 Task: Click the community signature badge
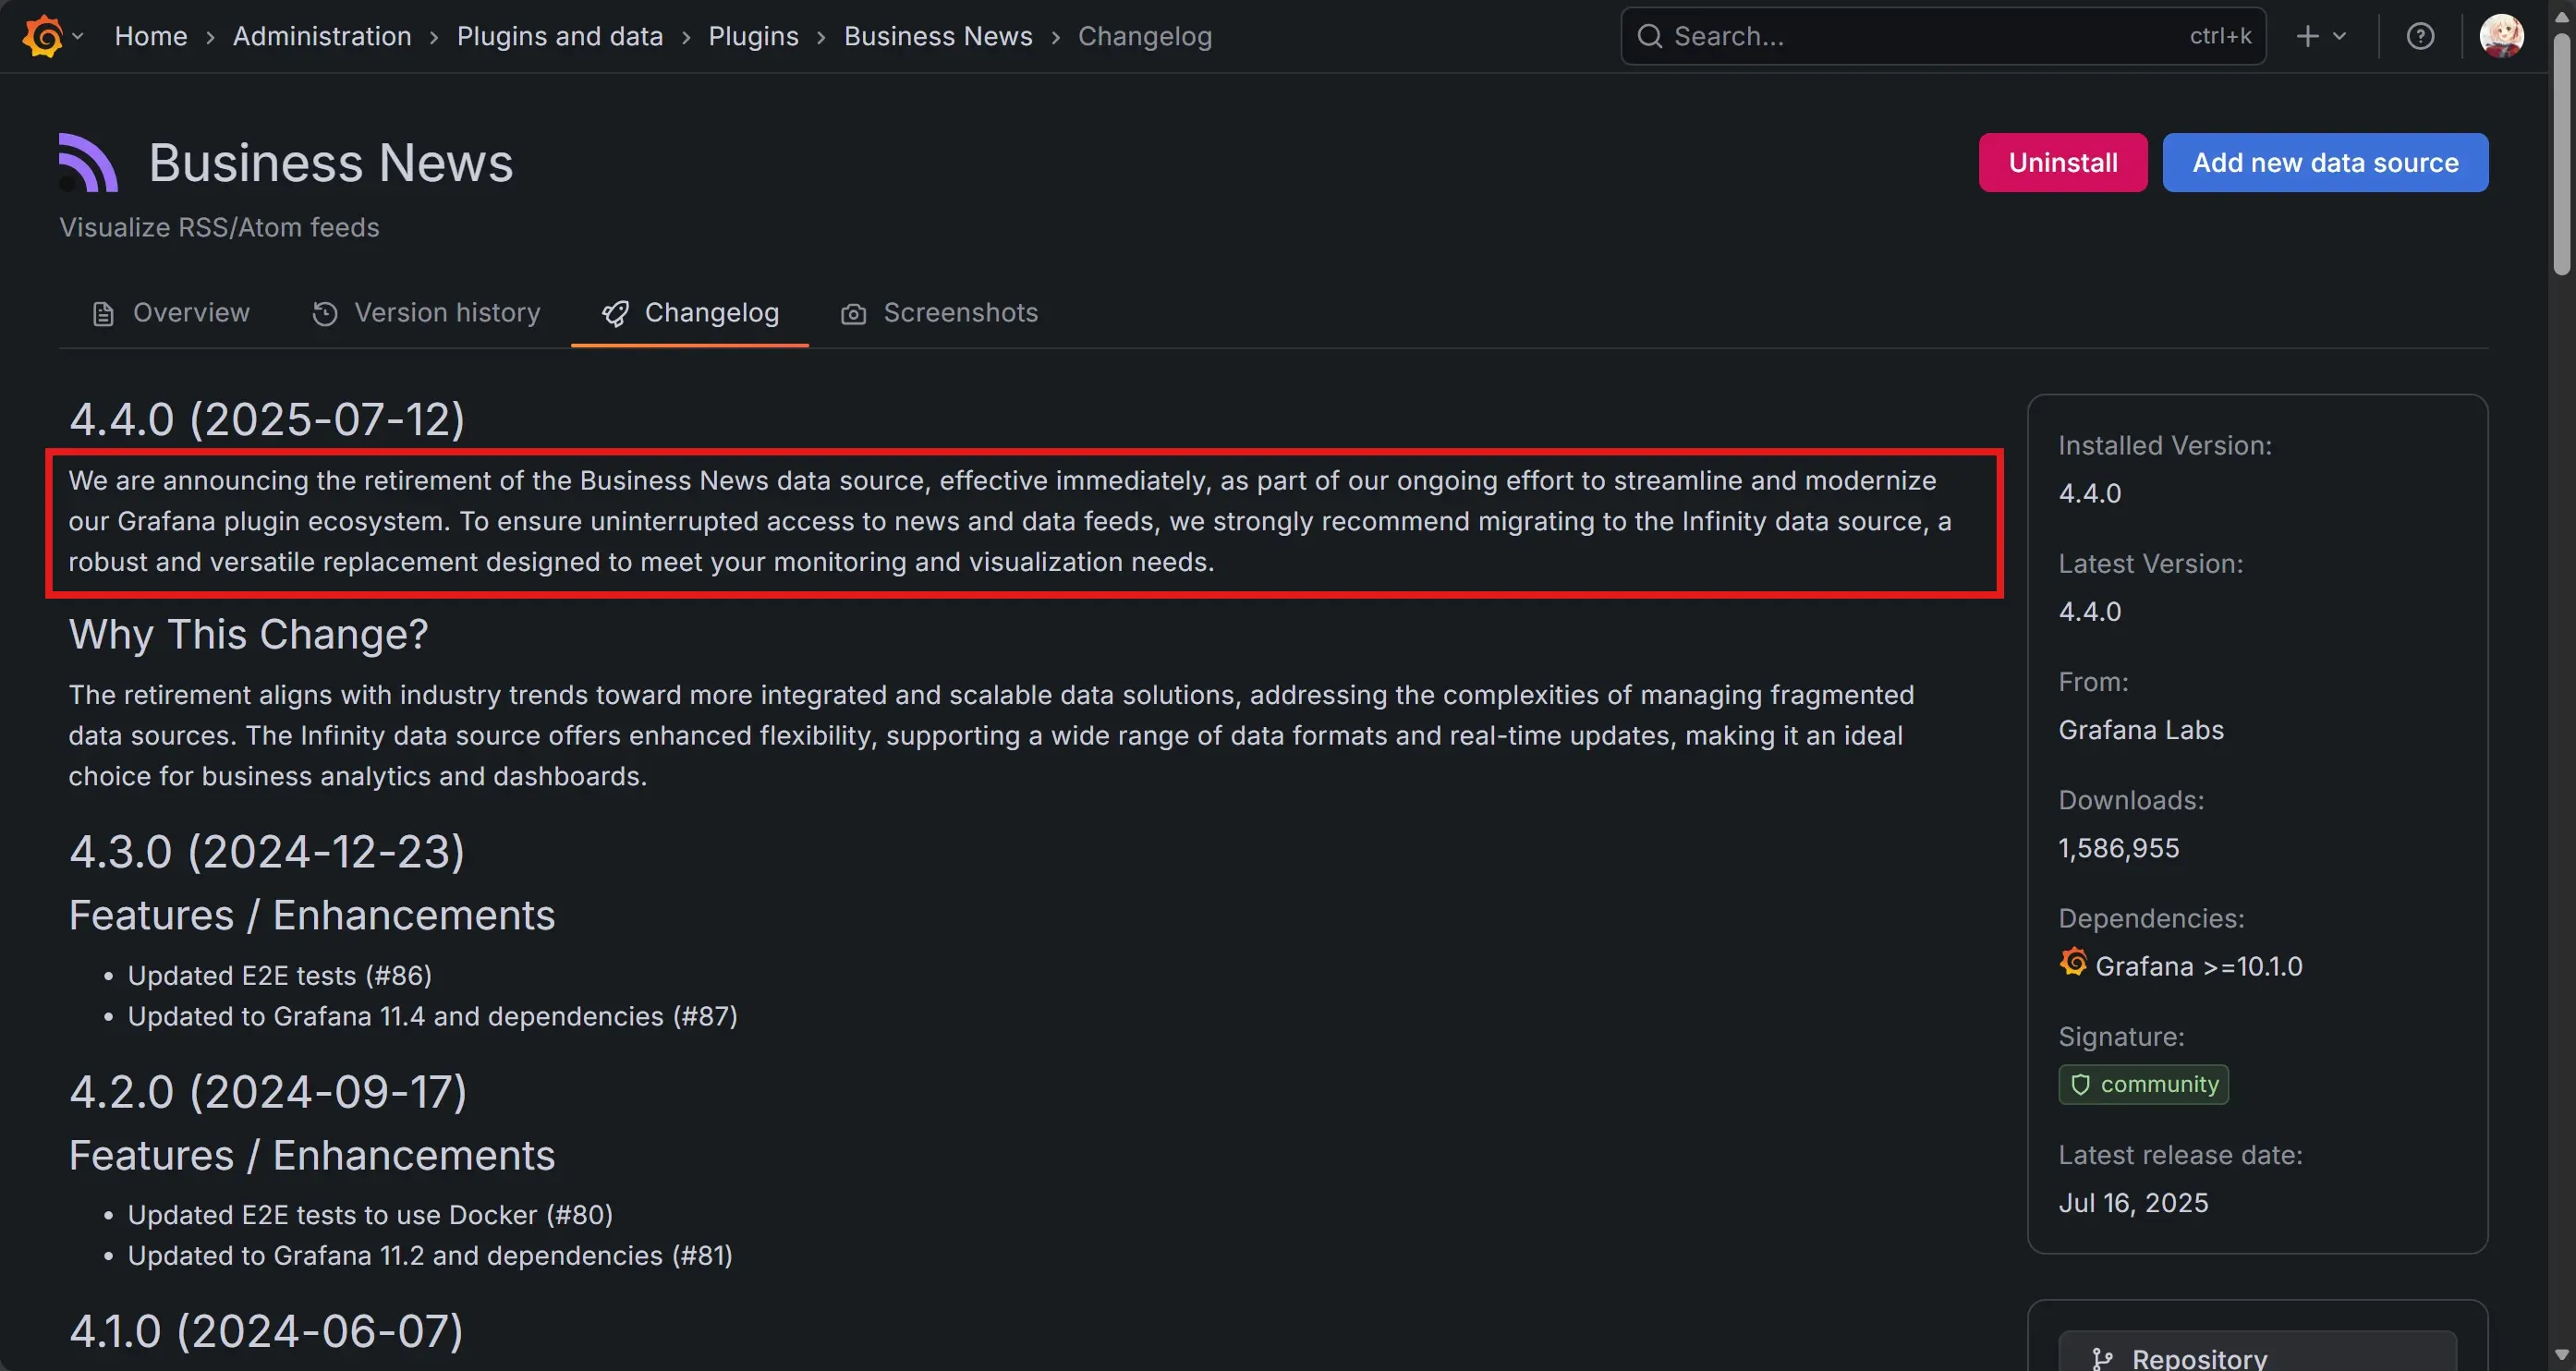pos(2143,1084)
